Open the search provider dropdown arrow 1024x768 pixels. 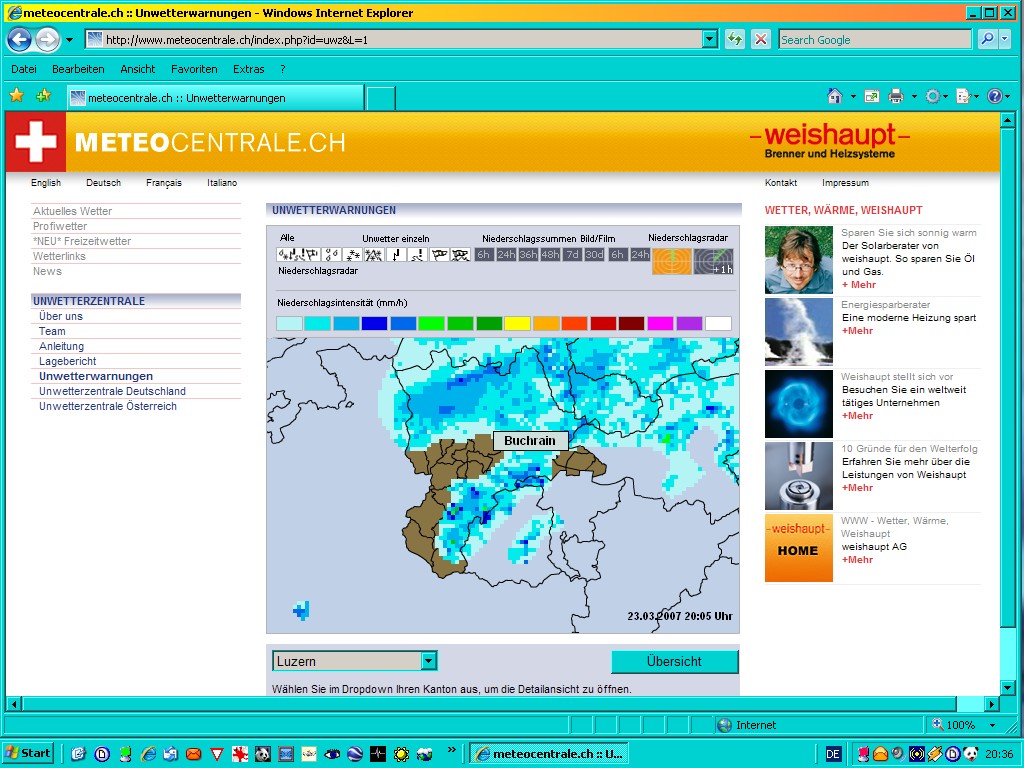click(x=1004, y=40)
